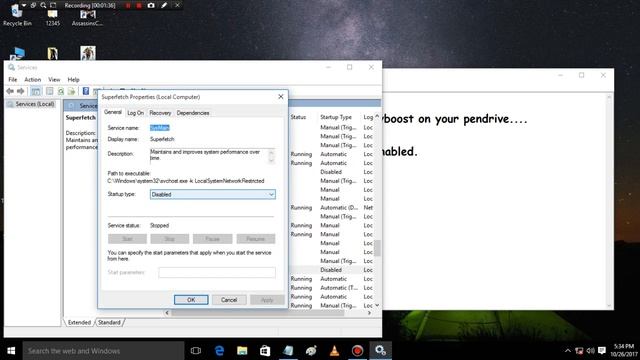Close the Superfetch Properties dialog
The width and height of the screenshot is (640, 360).
[280, 97]
